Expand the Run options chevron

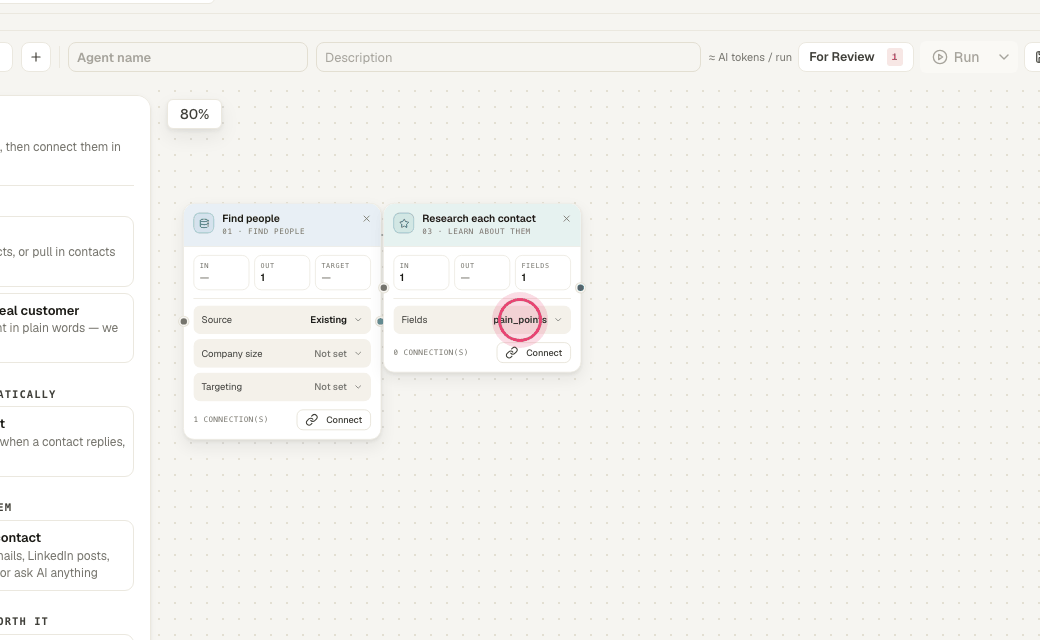click(1004, 57)
